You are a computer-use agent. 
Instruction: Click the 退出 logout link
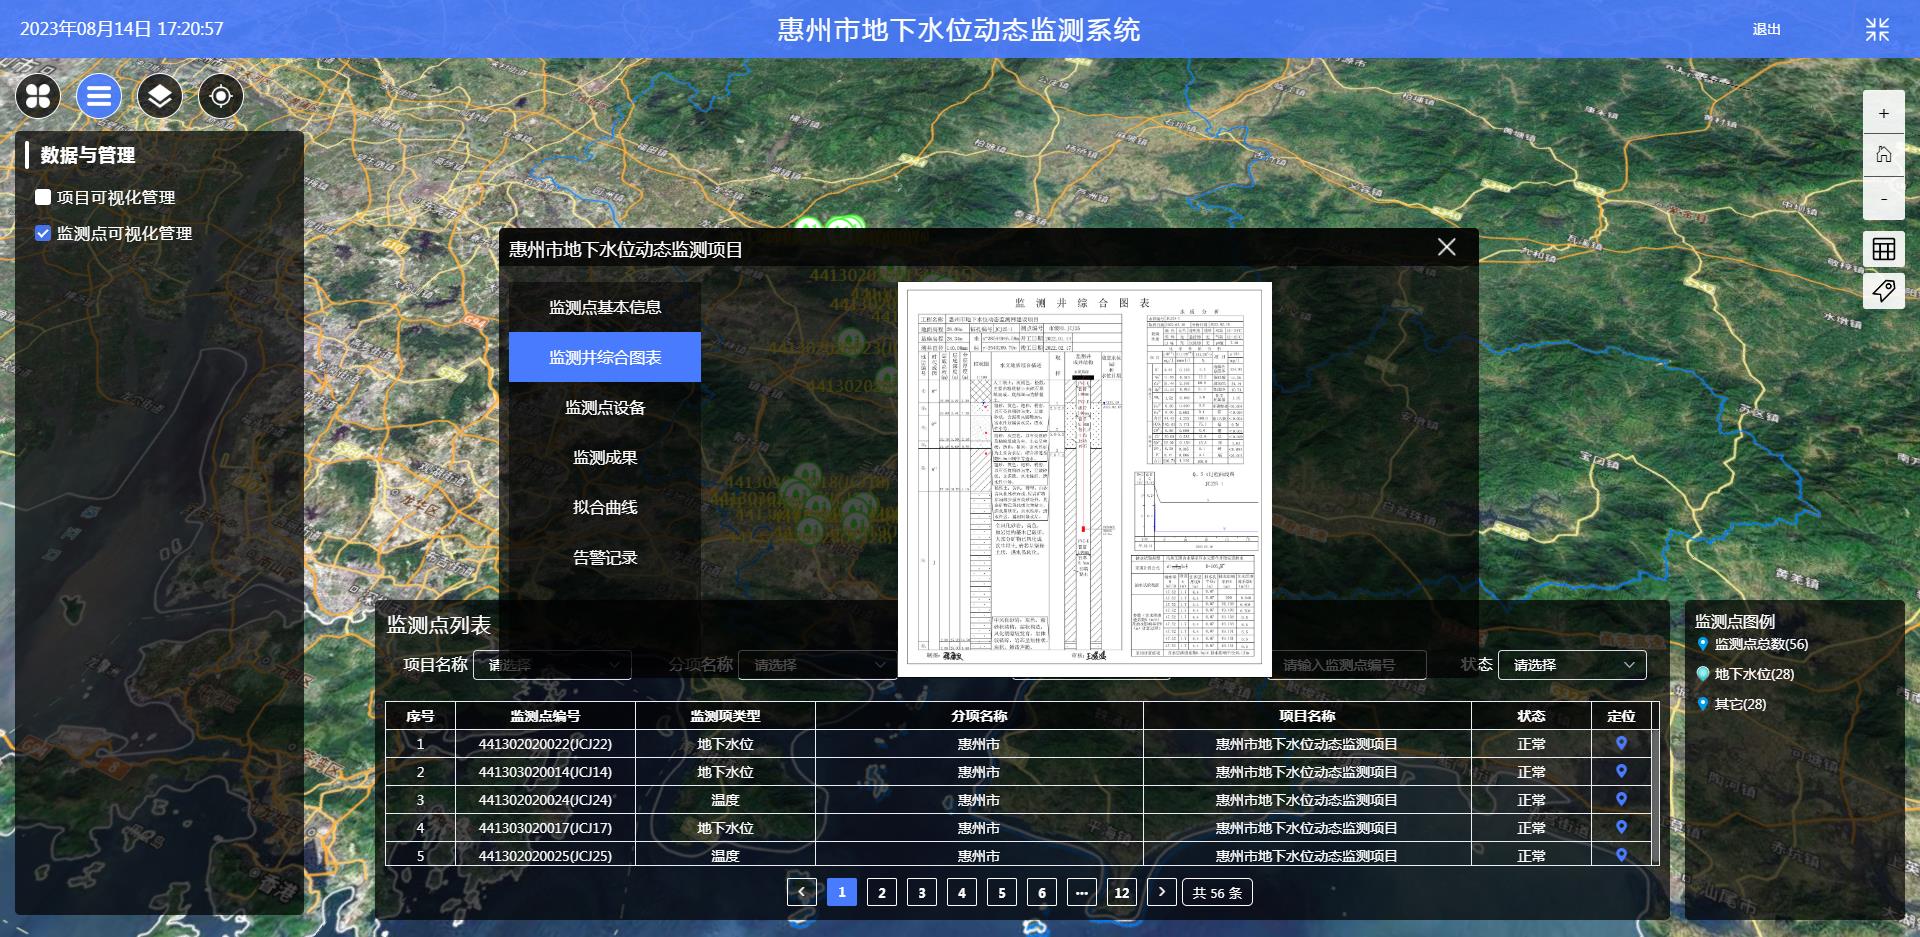[1766, 29]
